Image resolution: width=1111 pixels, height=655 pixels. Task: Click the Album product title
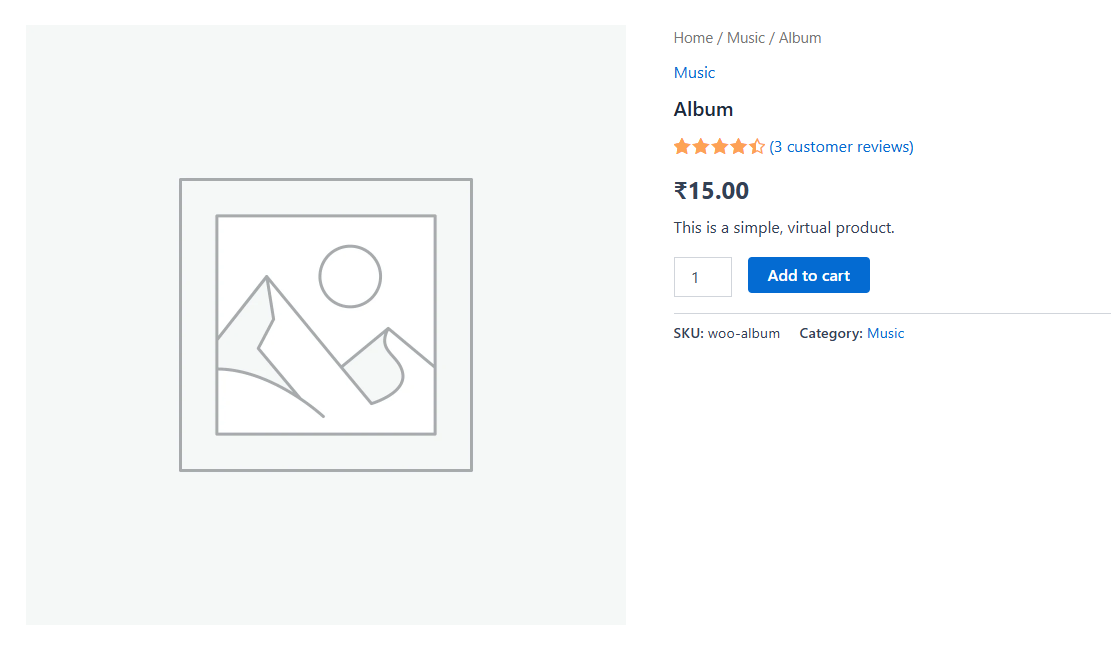tap(703, 109)
